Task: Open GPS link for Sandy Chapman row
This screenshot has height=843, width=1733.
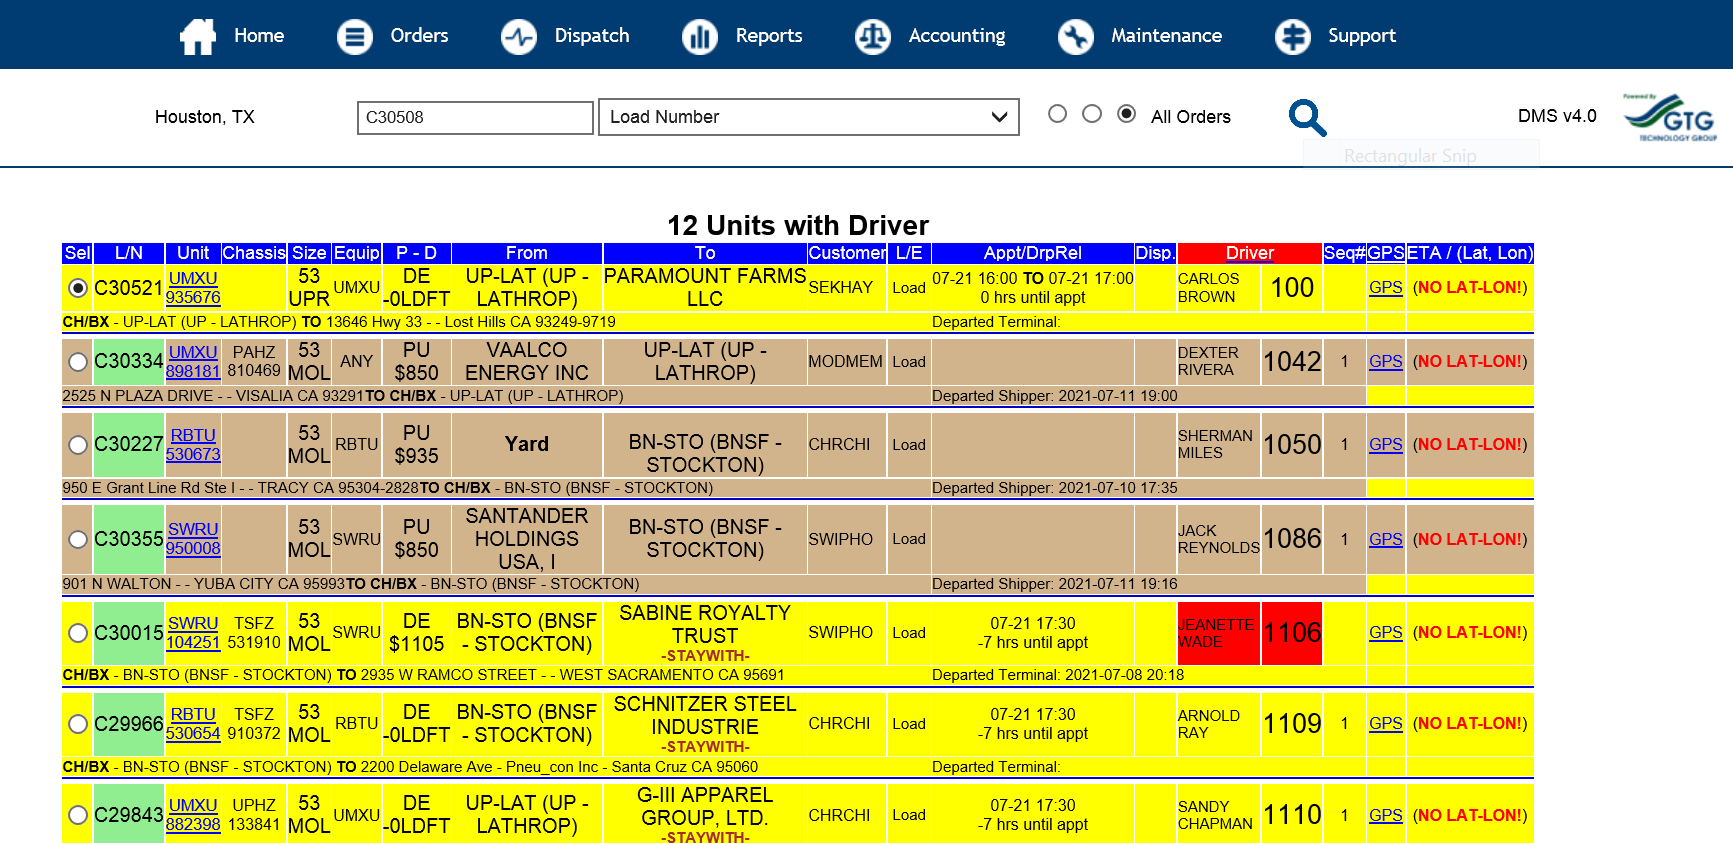Action: coord(1386,815)
